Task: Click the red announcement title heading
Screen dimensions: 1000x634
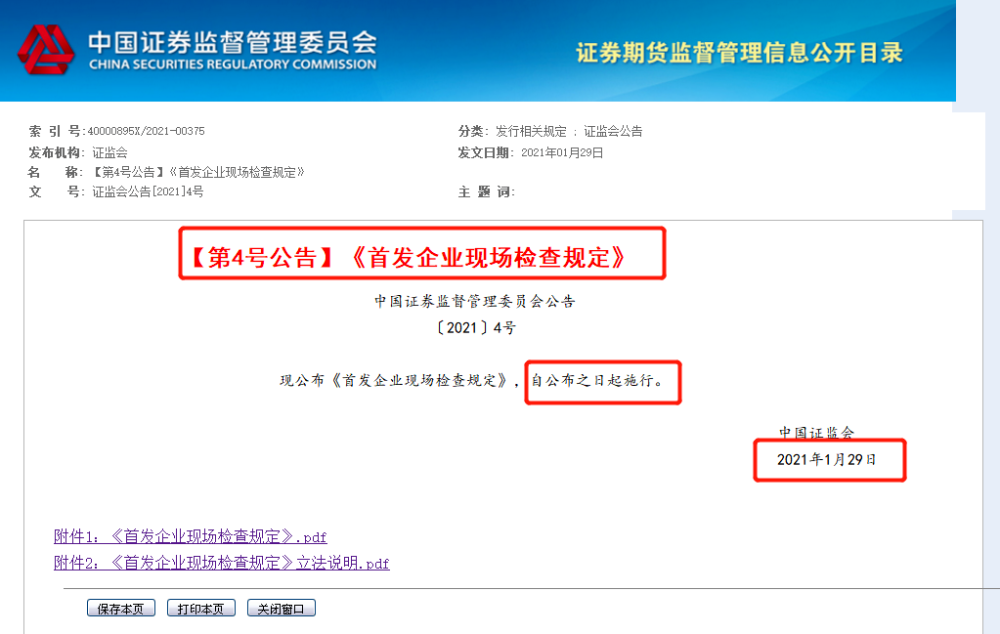Action: [408, 258]
